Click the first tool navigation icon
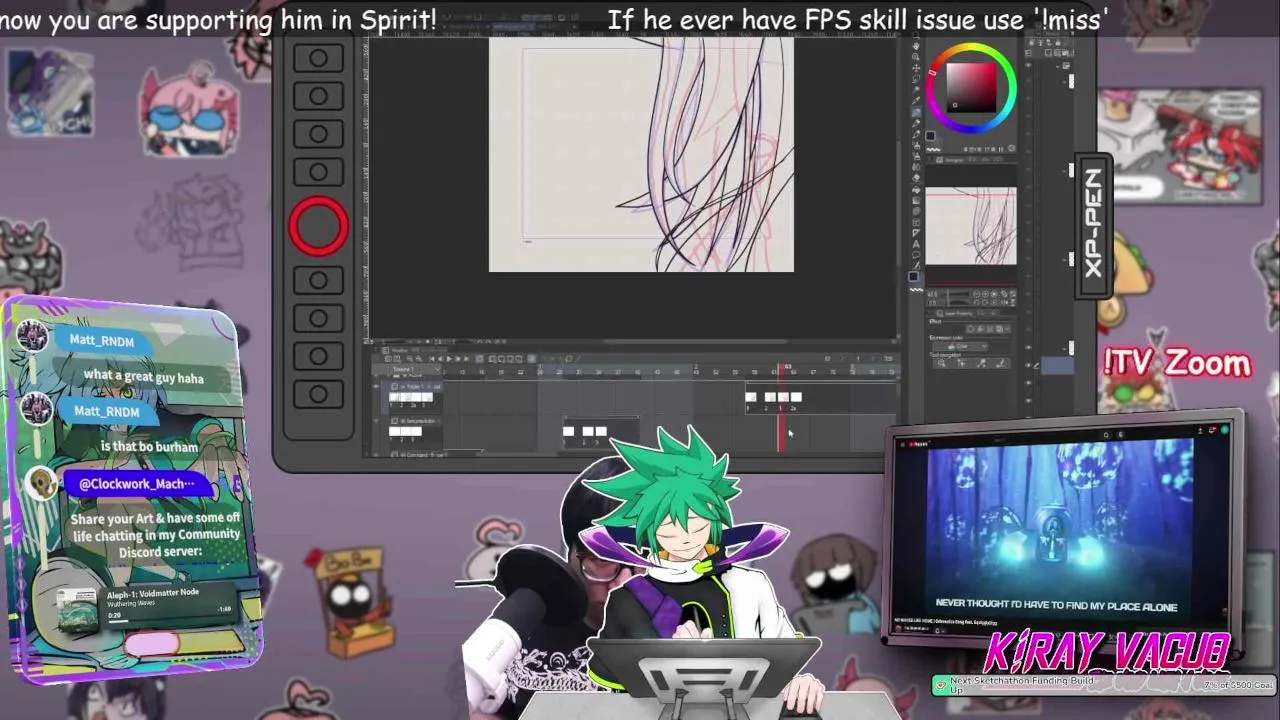 coord(941,364)
